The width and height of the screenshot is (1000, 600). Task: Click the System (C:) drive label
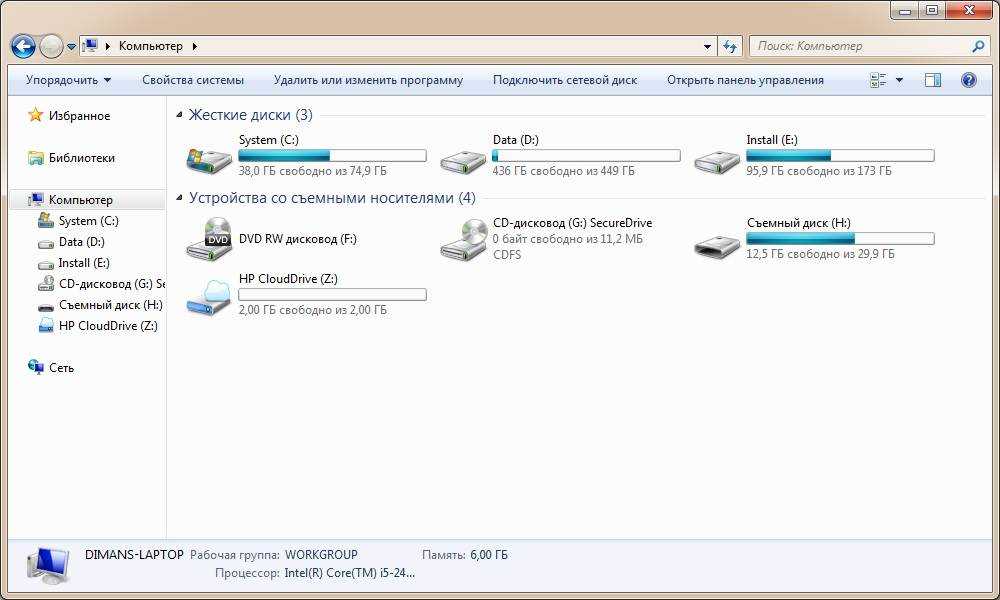point(268,140)
